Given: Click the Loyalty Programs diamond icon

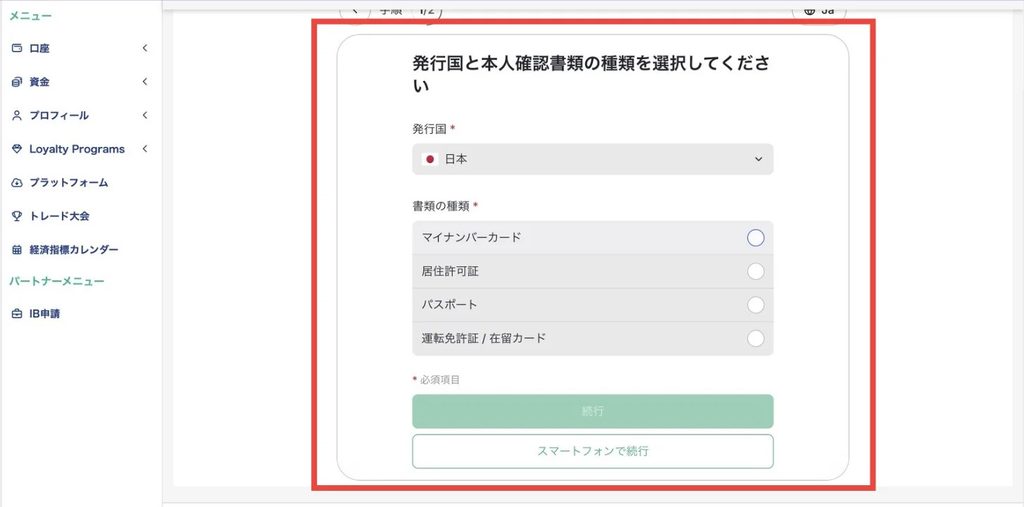Looking at the screenshot, I should [x=17, y=149].
